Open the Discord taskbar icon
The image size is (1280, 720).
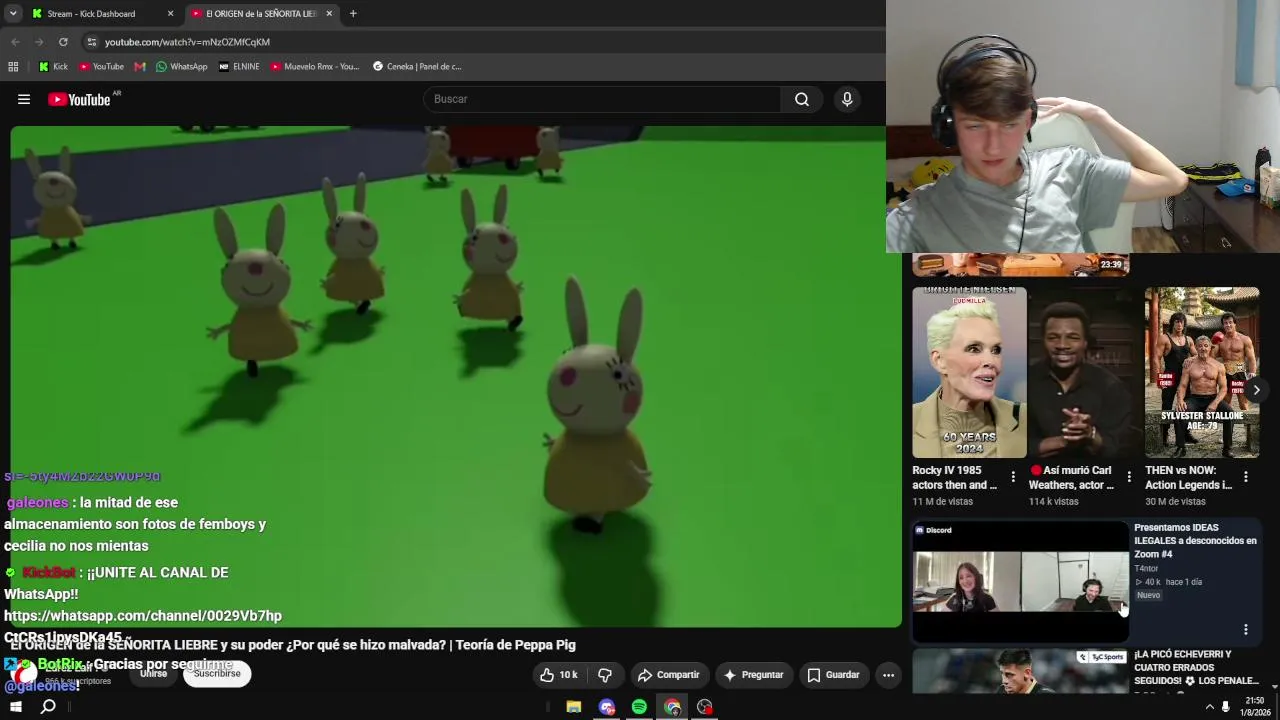point(606,707)
